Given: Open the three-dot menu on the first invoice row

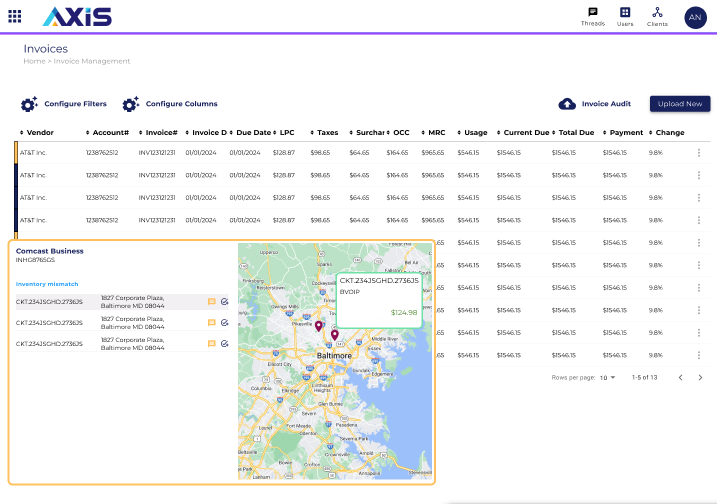Looking at the screenshot, I should (x=699, y=153).
